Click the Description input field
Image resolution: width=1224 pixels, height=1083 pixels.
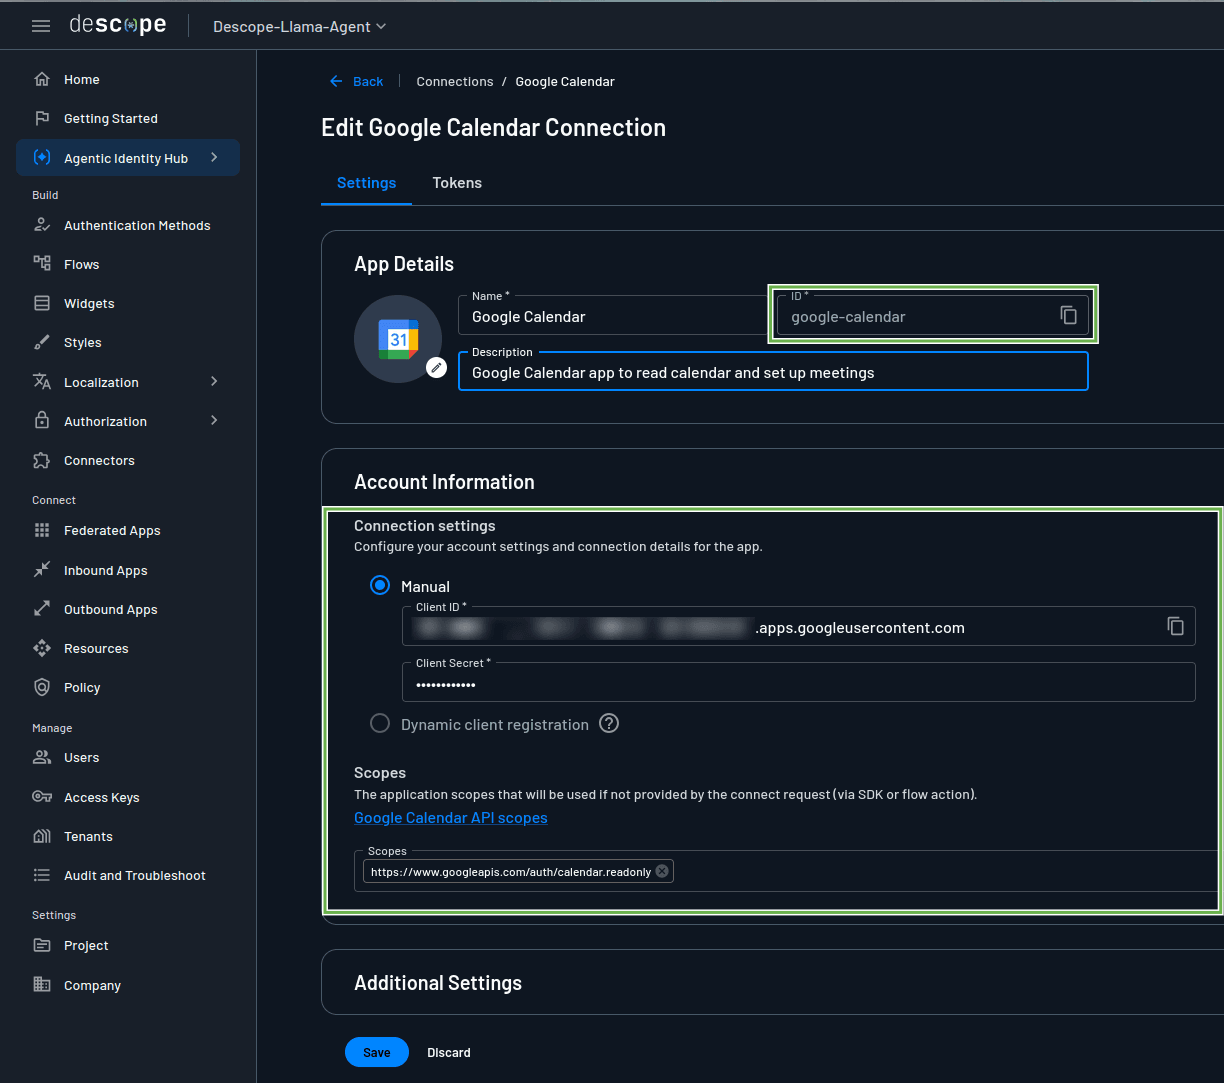coord(773,372)
